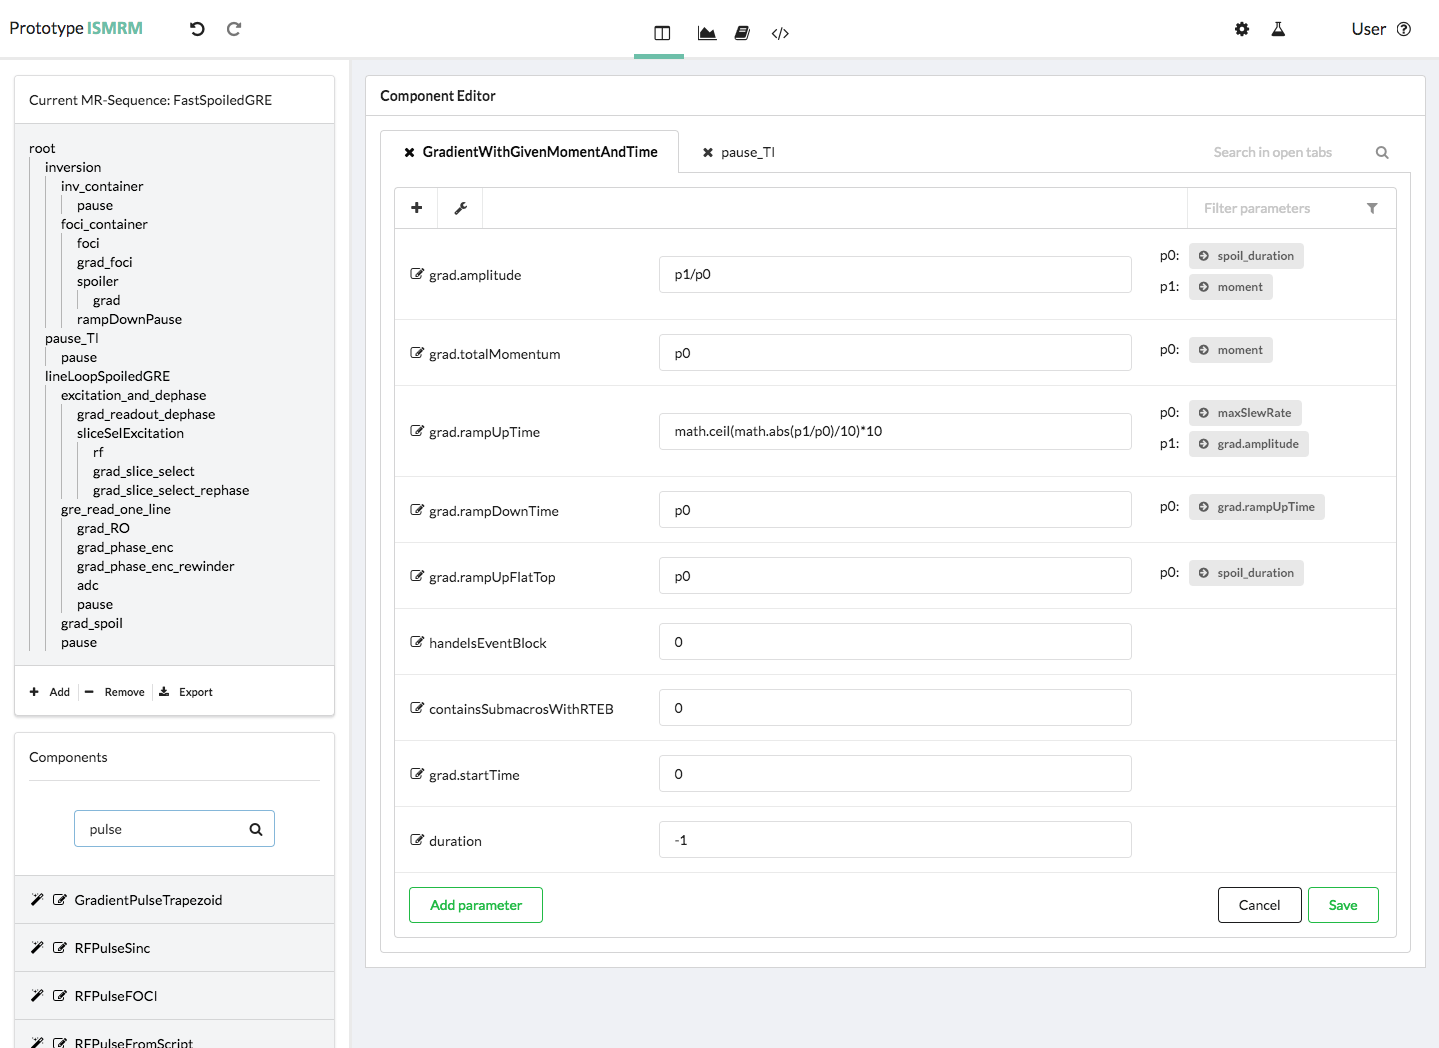Click the wrench tool icon in editor
This screenshot has height=1048, width=1439.
pos(461,208)
